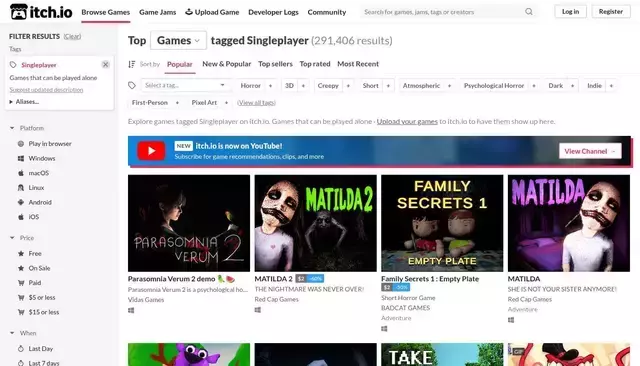Select the Popular sort tab

(180, 64)
